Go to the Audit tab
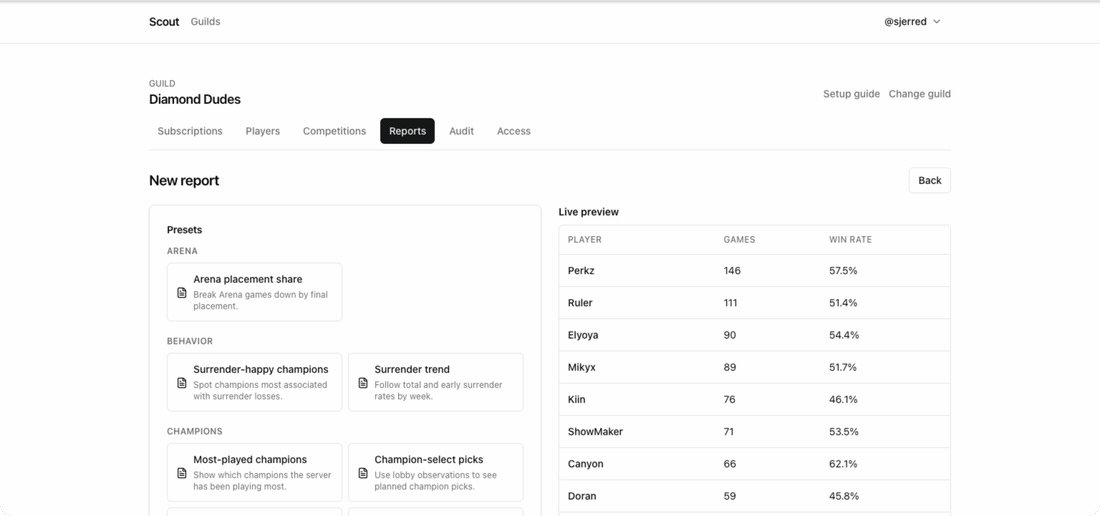Screen dimensions: 1100x516 pyautogui.click(x=462, y=131)
